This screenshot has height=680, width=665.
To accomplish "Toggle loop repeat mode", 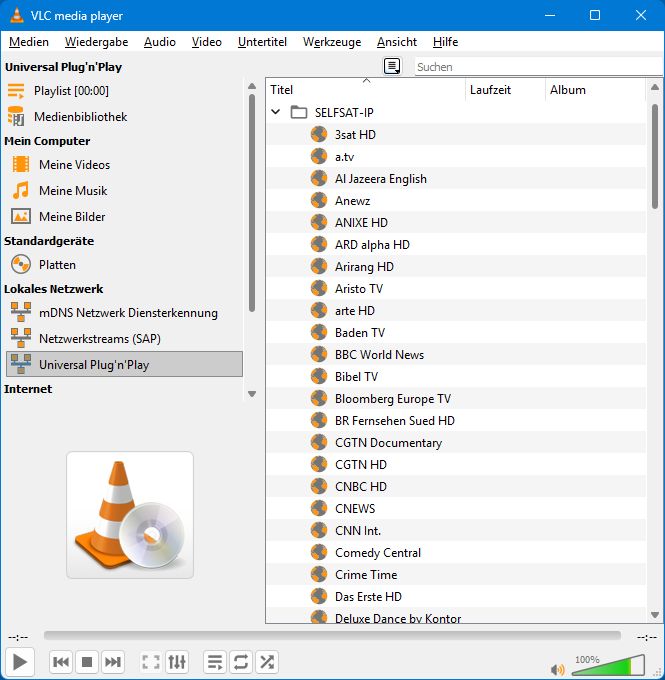I will (x=241, y=662).
